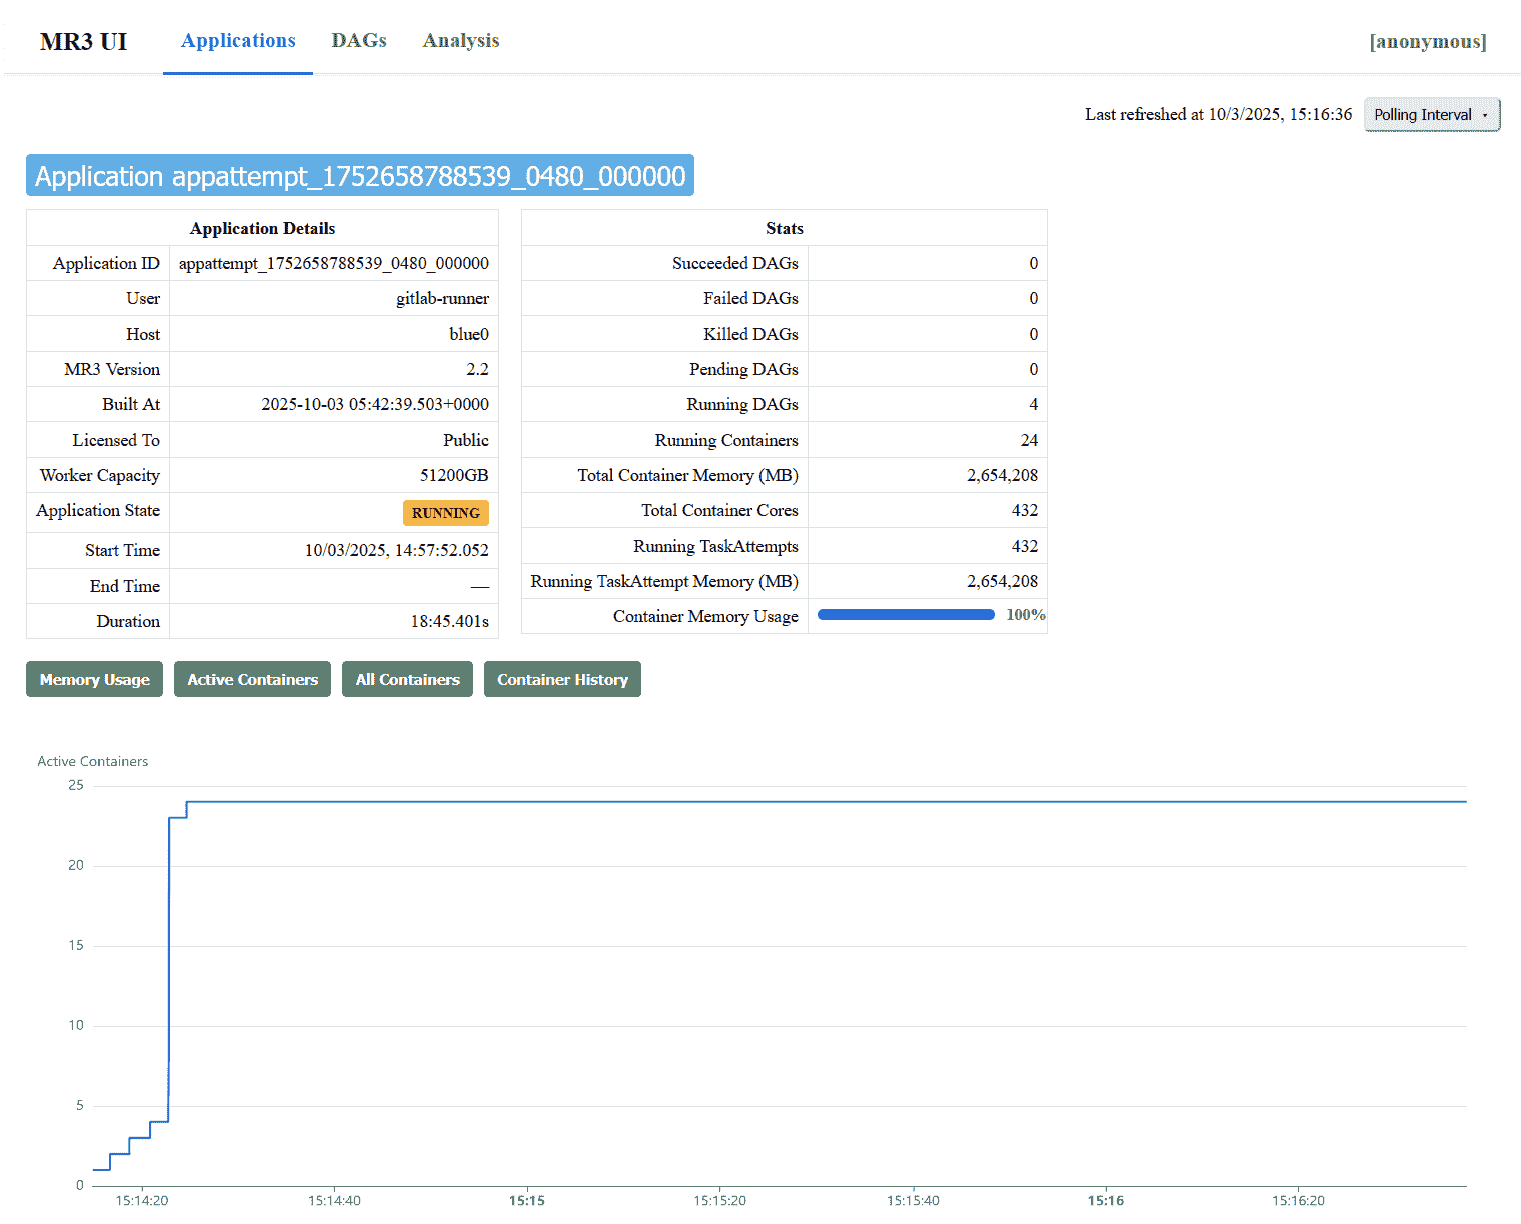
Task: Select the Active Containers button
Action: coord(252,679)
